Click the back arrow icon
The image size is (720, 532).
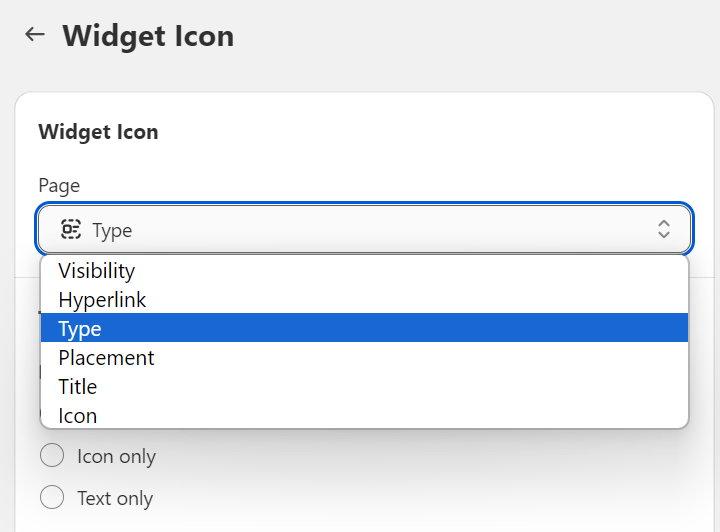35,34
